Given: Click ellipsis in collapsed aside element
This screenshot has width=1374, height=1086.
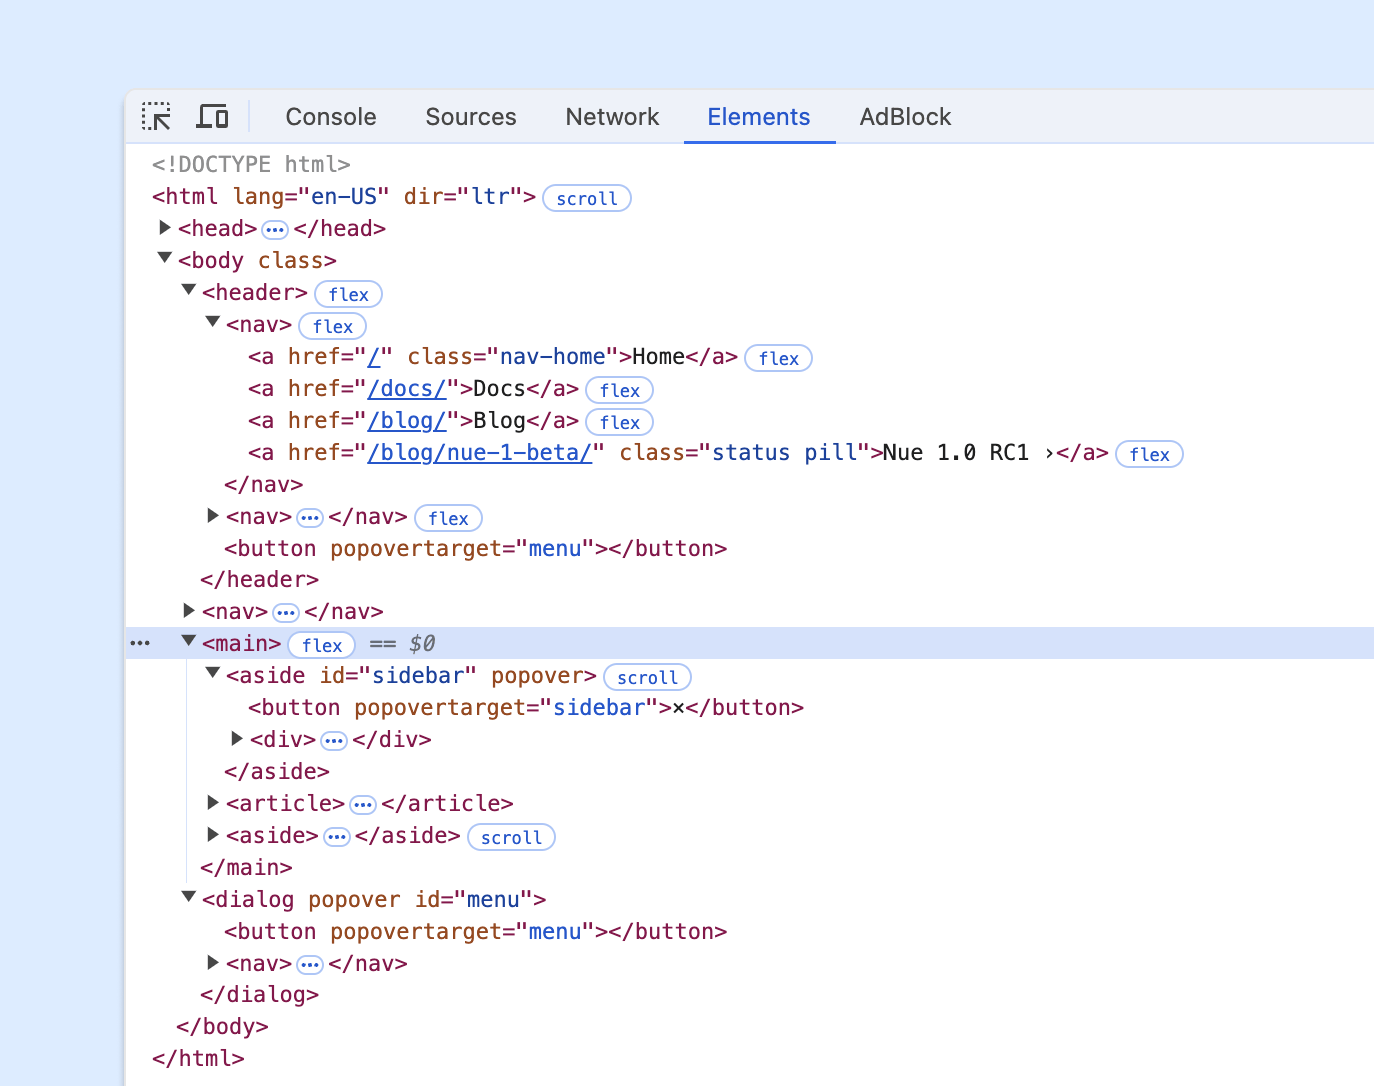Looking at the screenshot, I should coord(337,837).
